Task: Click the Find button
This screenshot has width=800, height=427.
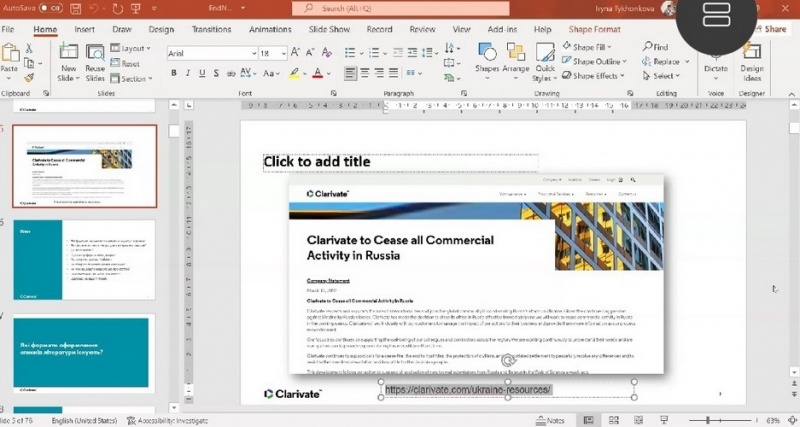Action: 655,47
